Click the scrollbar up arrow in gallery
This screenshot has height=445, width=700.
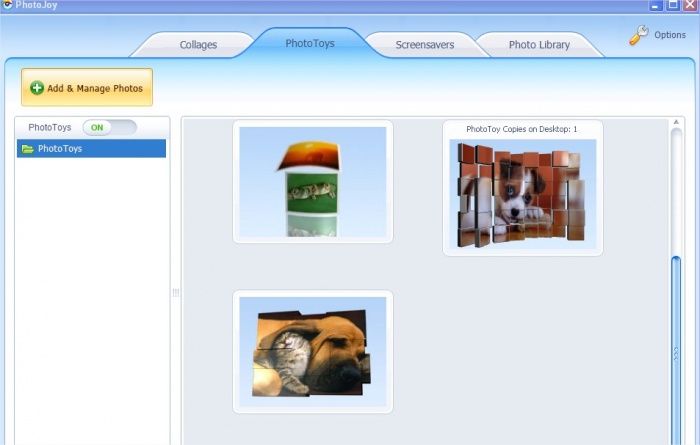(676, 122)
